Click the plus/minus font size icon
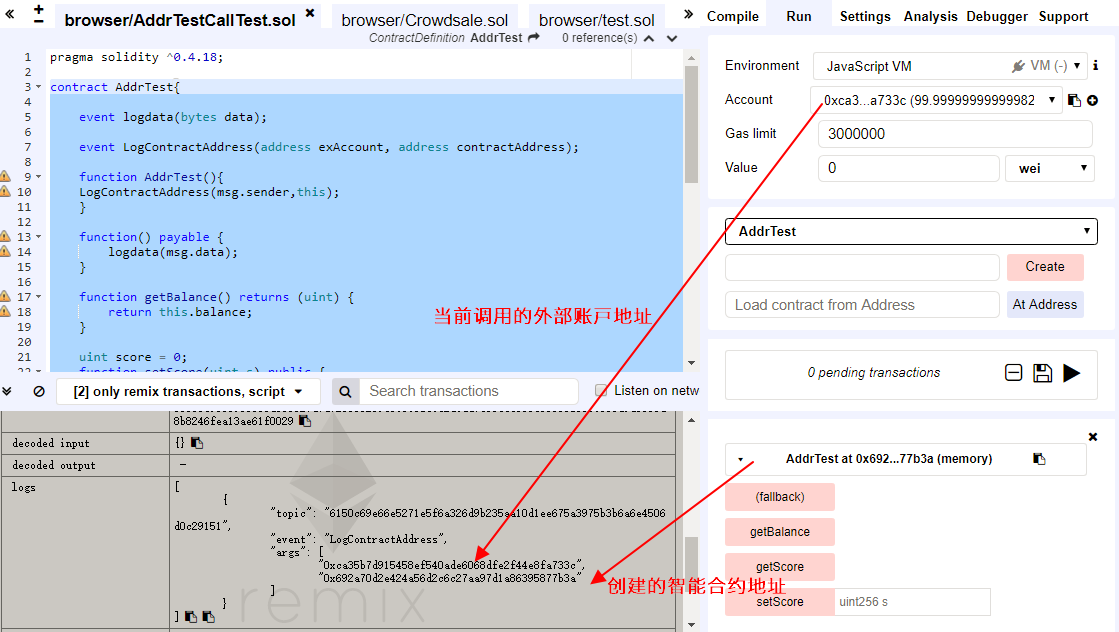 coord(39,14)
